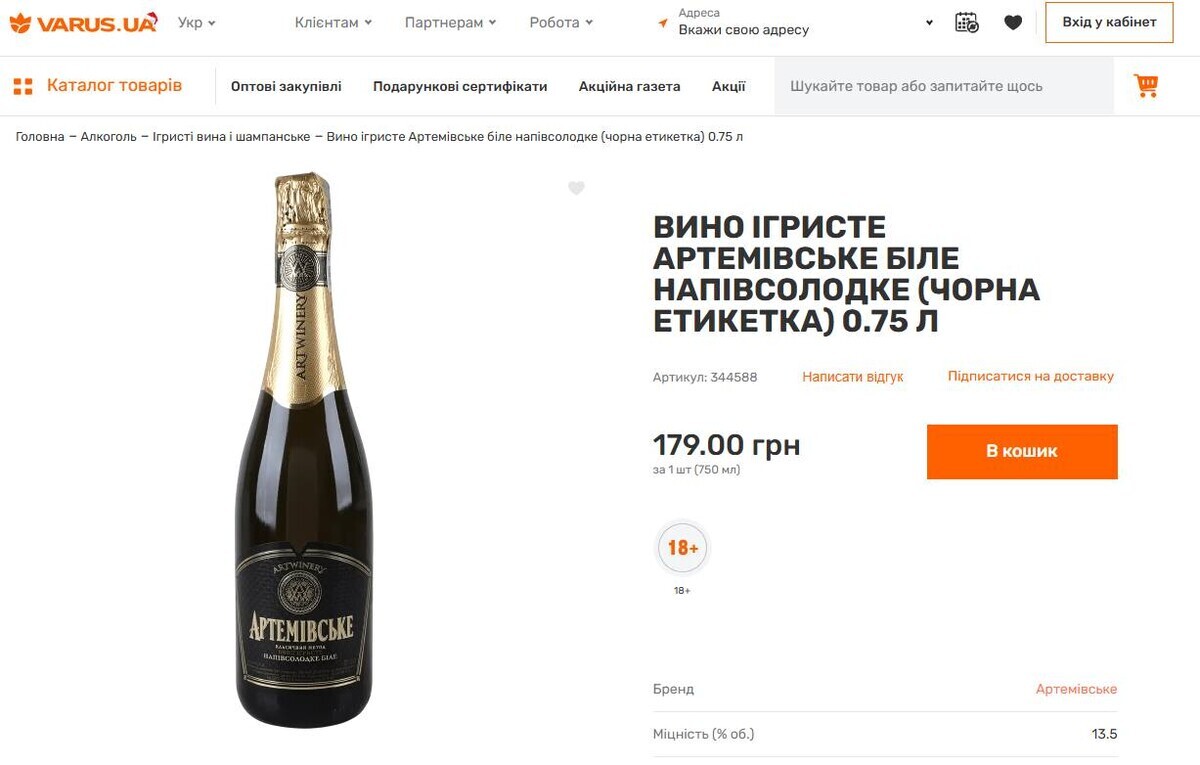The height and width of the screenshot is (765, 1200).
Task: Open the favorites heart icon in header
Action: point(1013,22)
